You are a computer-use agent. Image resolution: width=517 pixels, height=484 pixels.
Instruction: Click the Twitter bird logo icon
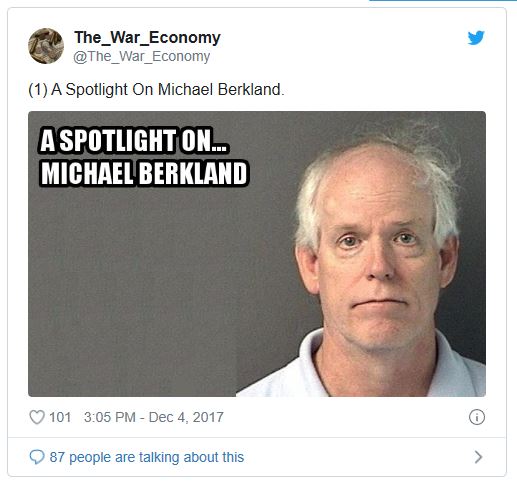coord(476,38)
